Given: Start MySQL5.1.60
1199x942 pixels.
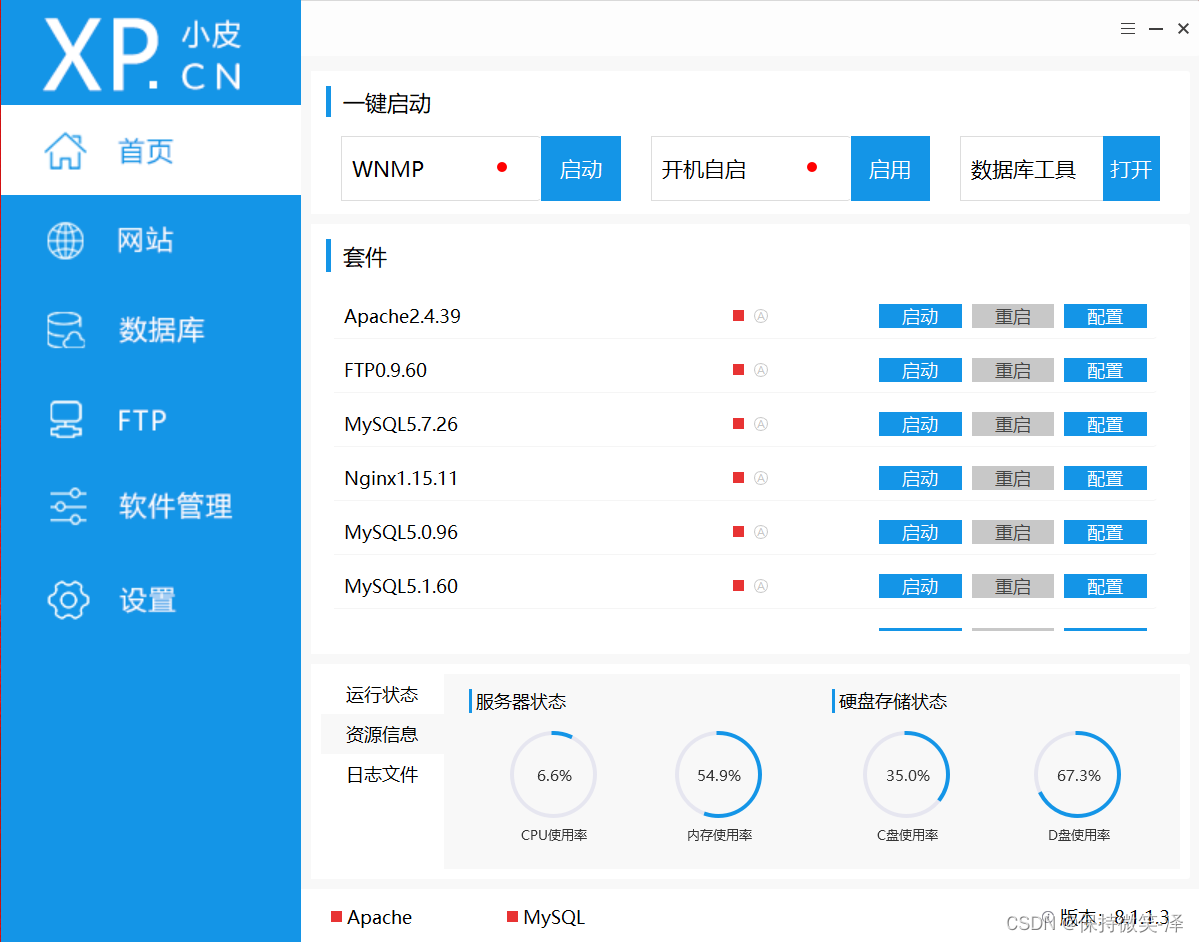Looking at the screenshot, I should [920, 586].
